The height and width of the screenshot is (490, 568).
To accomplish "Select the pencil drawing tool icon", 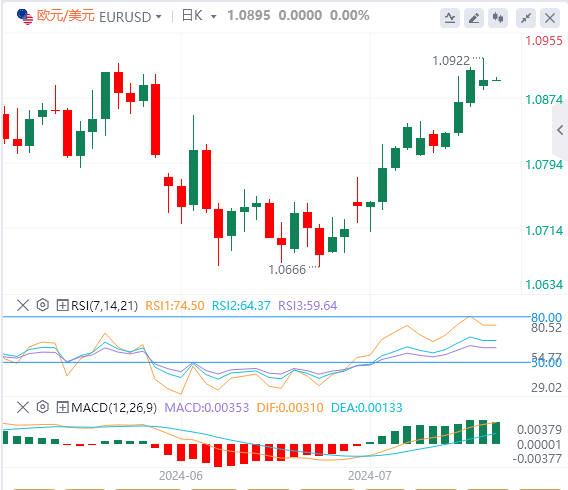I will point(474,18).
